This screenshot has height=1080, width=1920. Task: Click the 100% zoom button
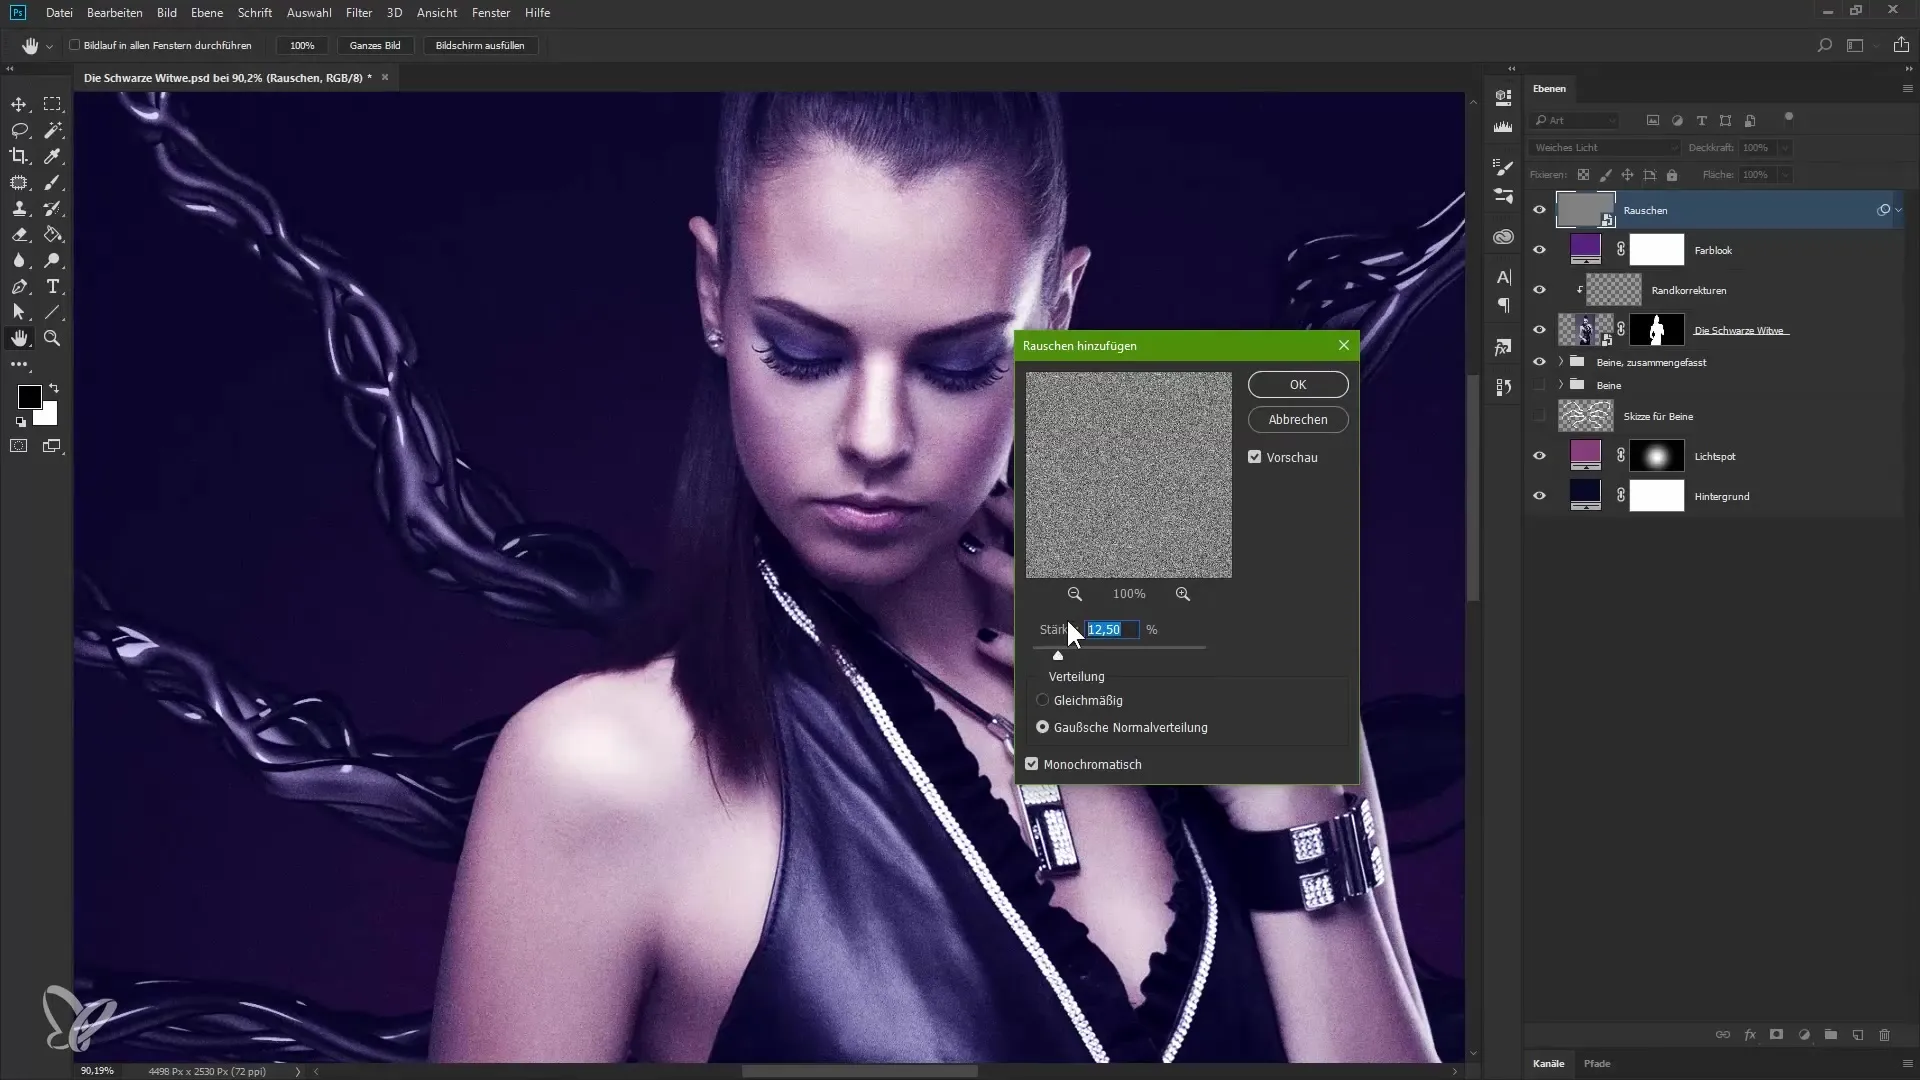302,45
